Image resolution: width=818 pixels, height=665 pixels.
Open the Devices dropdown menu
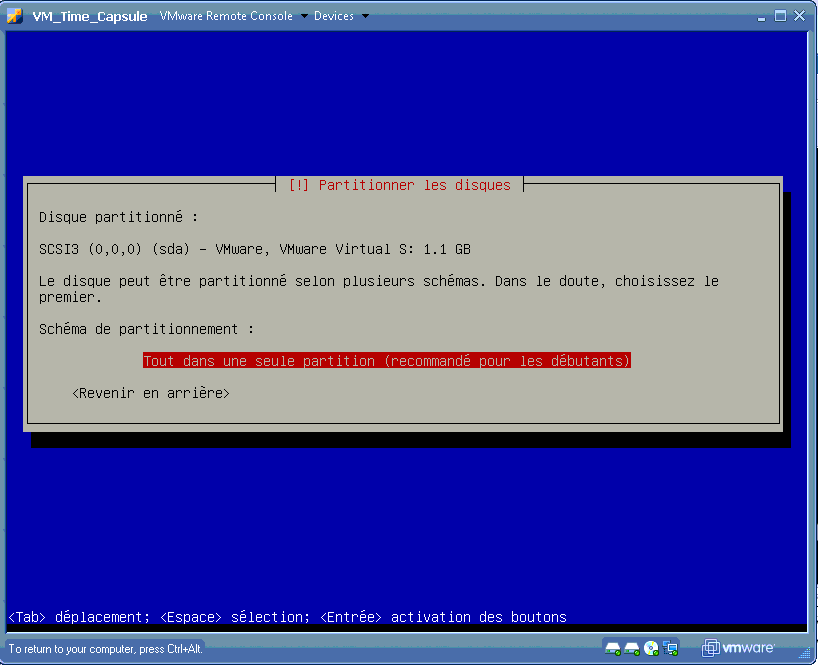341,16
